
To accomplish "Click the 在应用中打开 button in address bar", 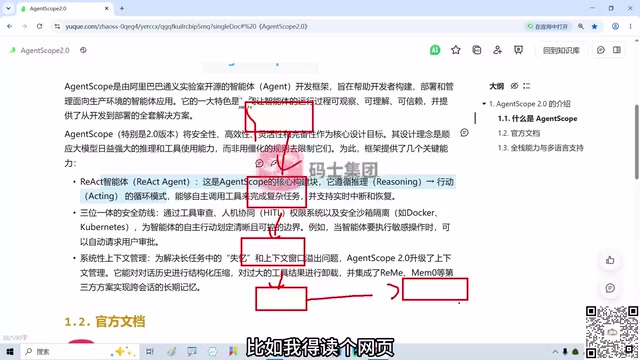I will (x=547, y=27).
